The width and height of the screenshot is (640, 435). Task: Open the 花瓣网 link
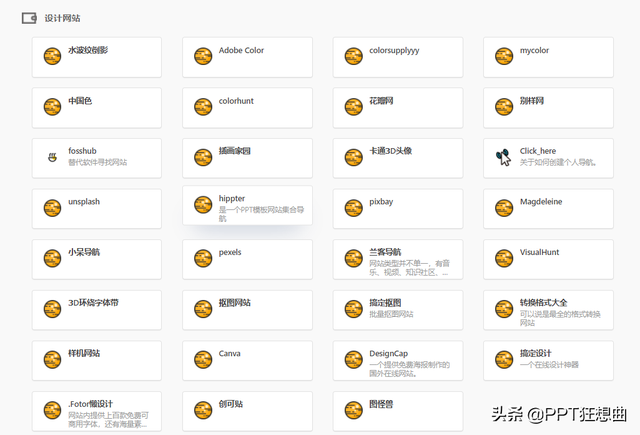381,101
